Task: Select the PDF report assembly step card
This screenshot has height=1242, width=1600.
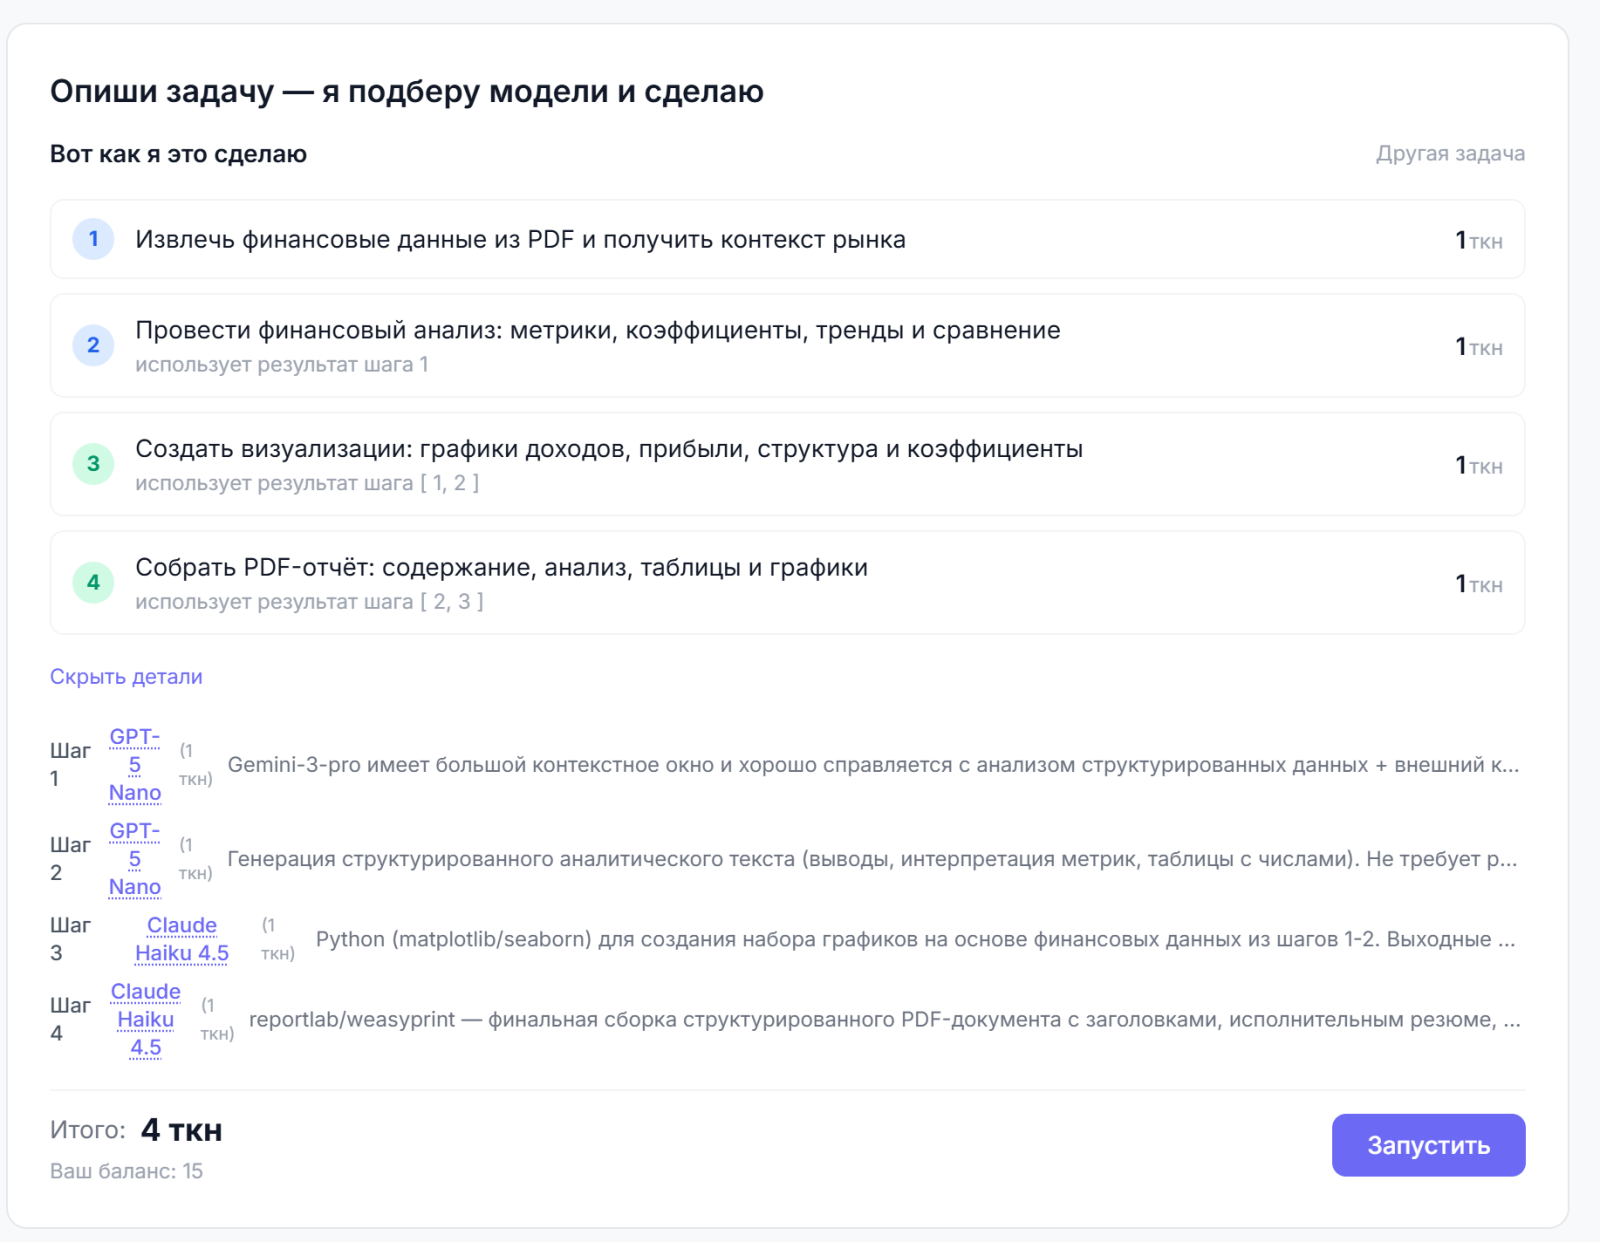Action: point(787,582)
